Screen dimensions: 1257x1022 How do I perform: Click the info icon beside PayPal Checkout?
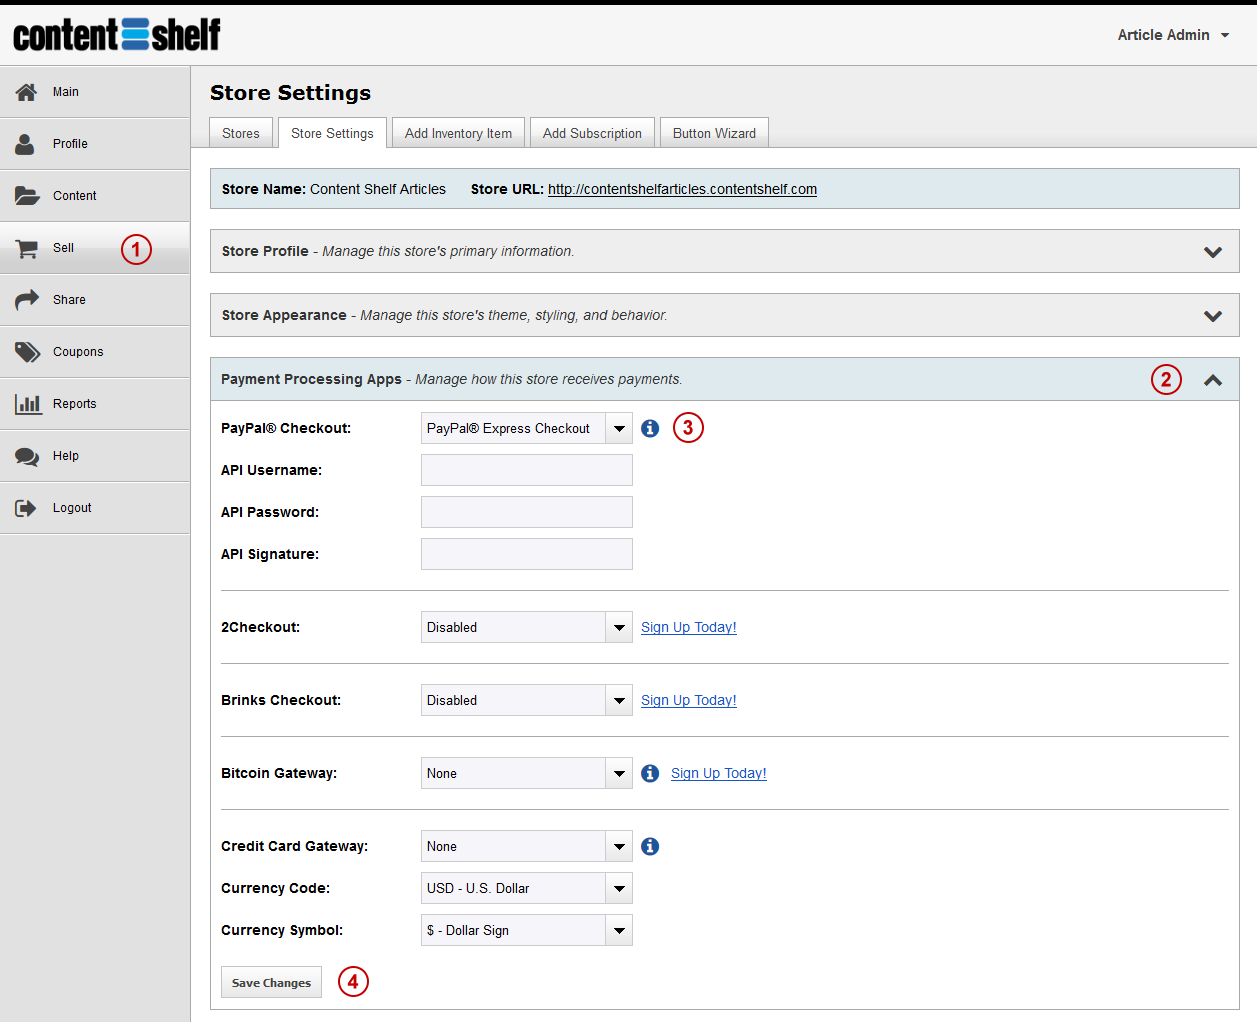click(x=650, y=428)
